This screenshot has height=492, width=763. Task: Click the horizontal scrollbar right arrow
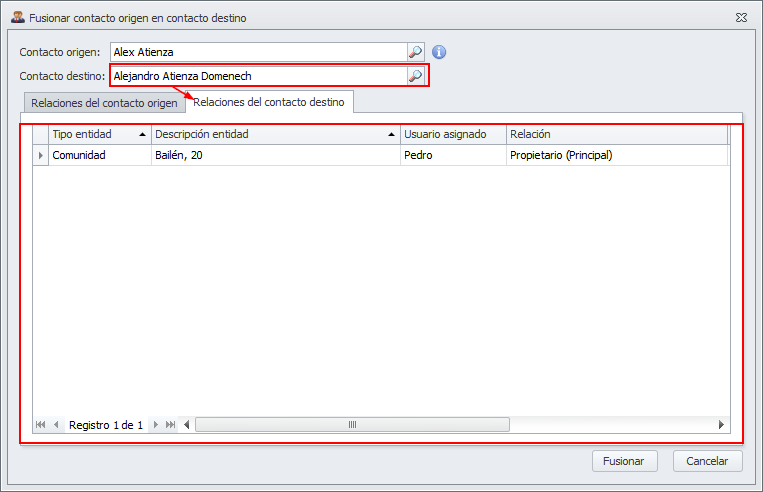721,425
